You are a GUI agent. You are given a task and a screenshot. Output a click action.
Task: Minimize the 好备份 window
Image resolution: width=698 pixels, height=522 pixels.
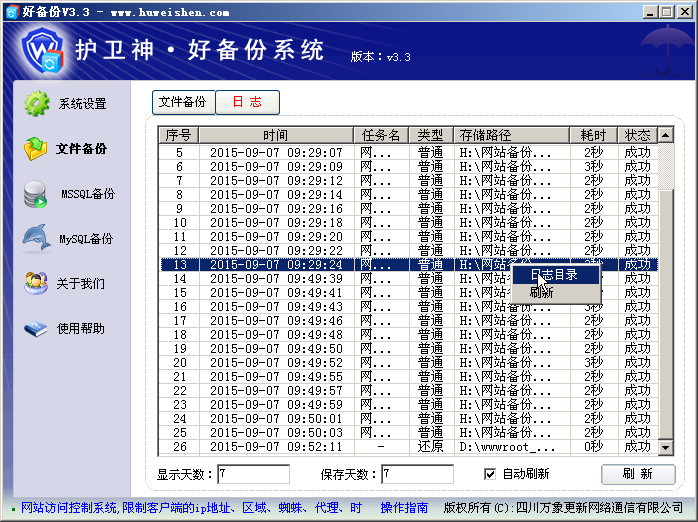[650, 12]
